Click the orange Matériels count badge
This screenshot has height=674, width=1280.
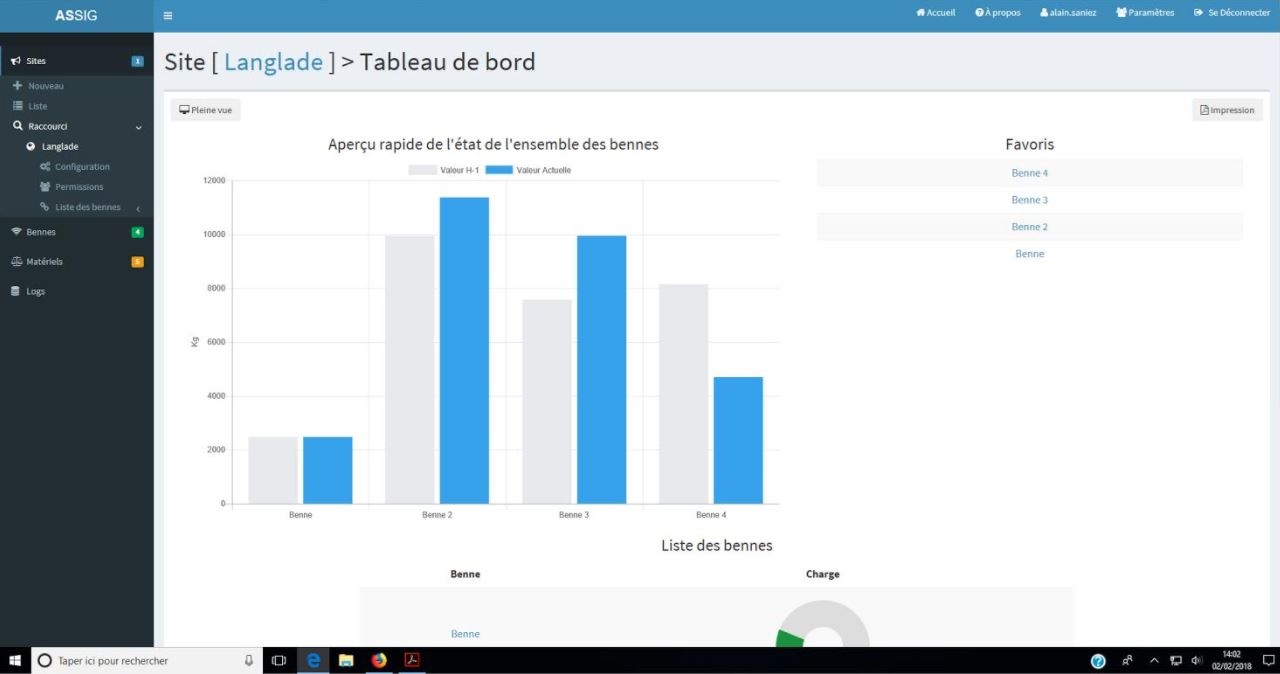pos(137,262)
